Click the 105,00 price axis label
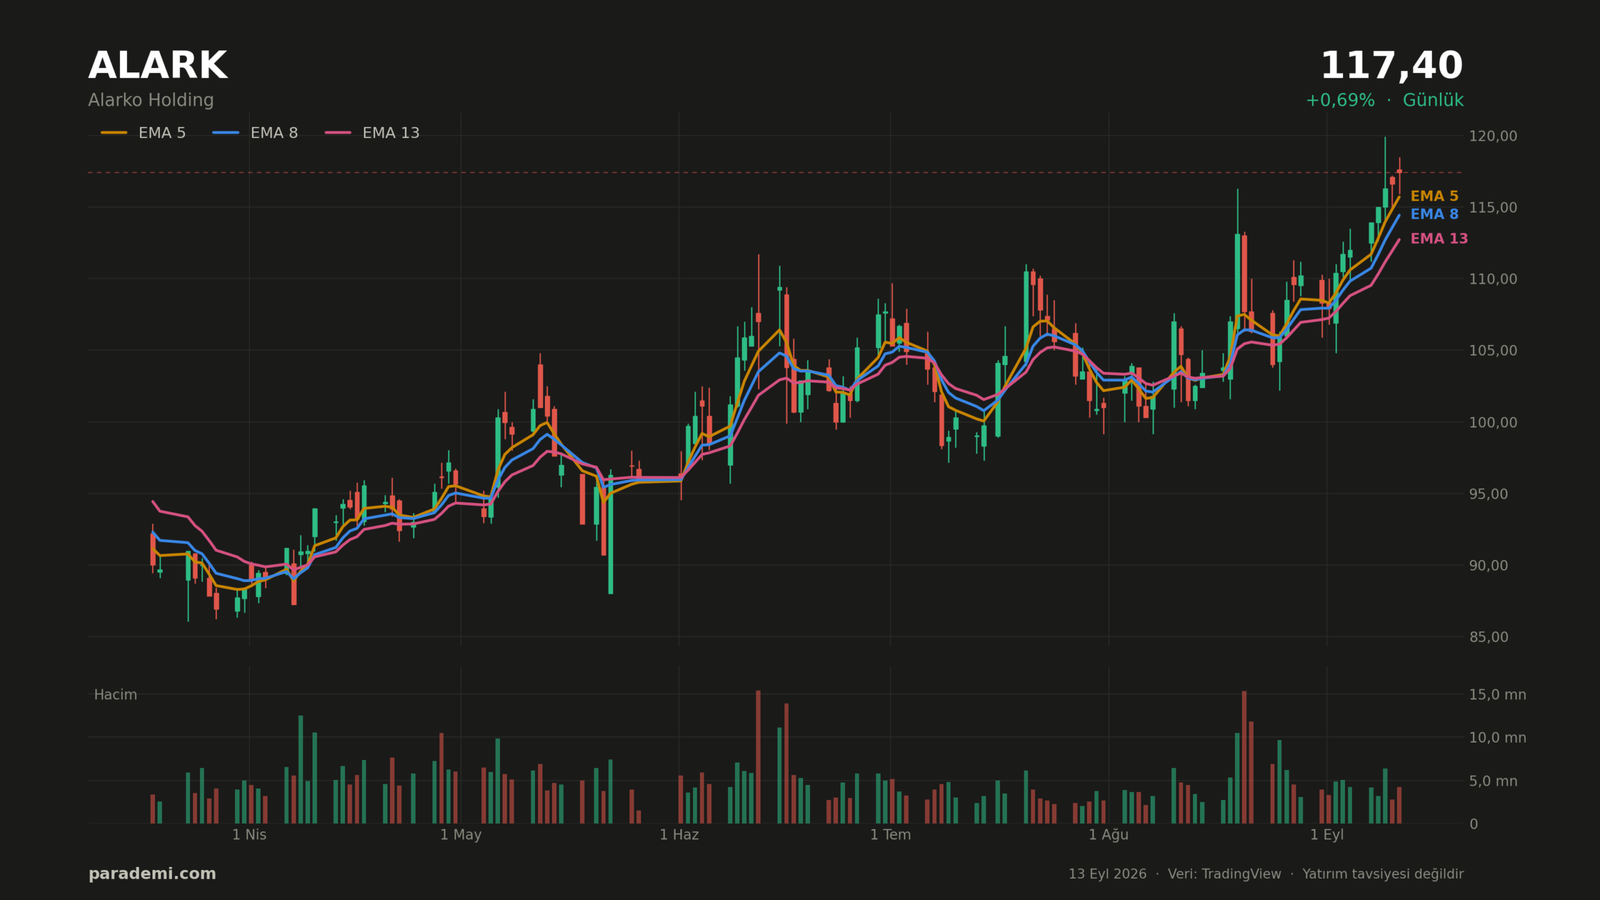Screen dimensions: 1600x900 click(1493, 351)
